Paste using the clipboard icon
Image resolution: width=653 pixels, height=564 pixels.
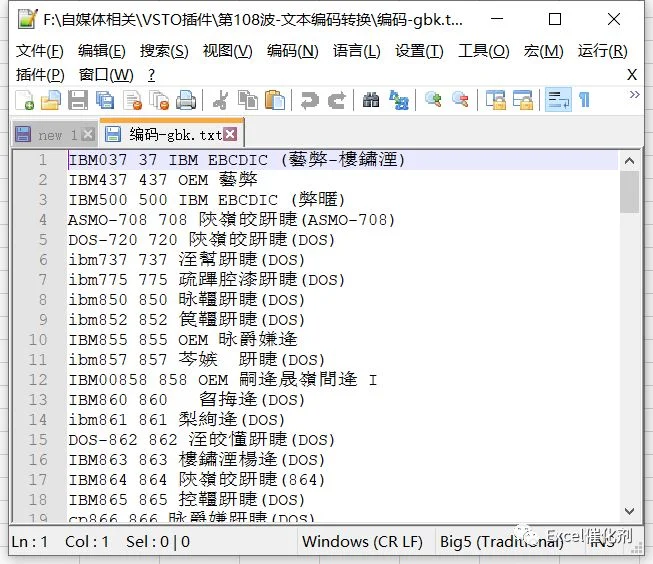(275, 100)
